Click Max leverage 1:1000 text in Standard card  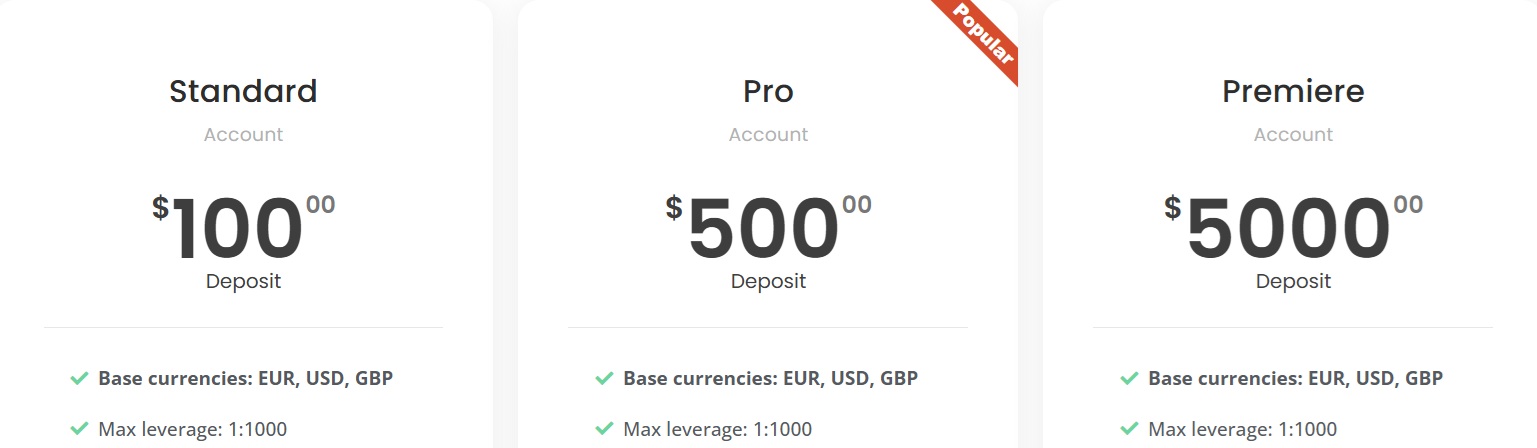click(x=192, y=430)
